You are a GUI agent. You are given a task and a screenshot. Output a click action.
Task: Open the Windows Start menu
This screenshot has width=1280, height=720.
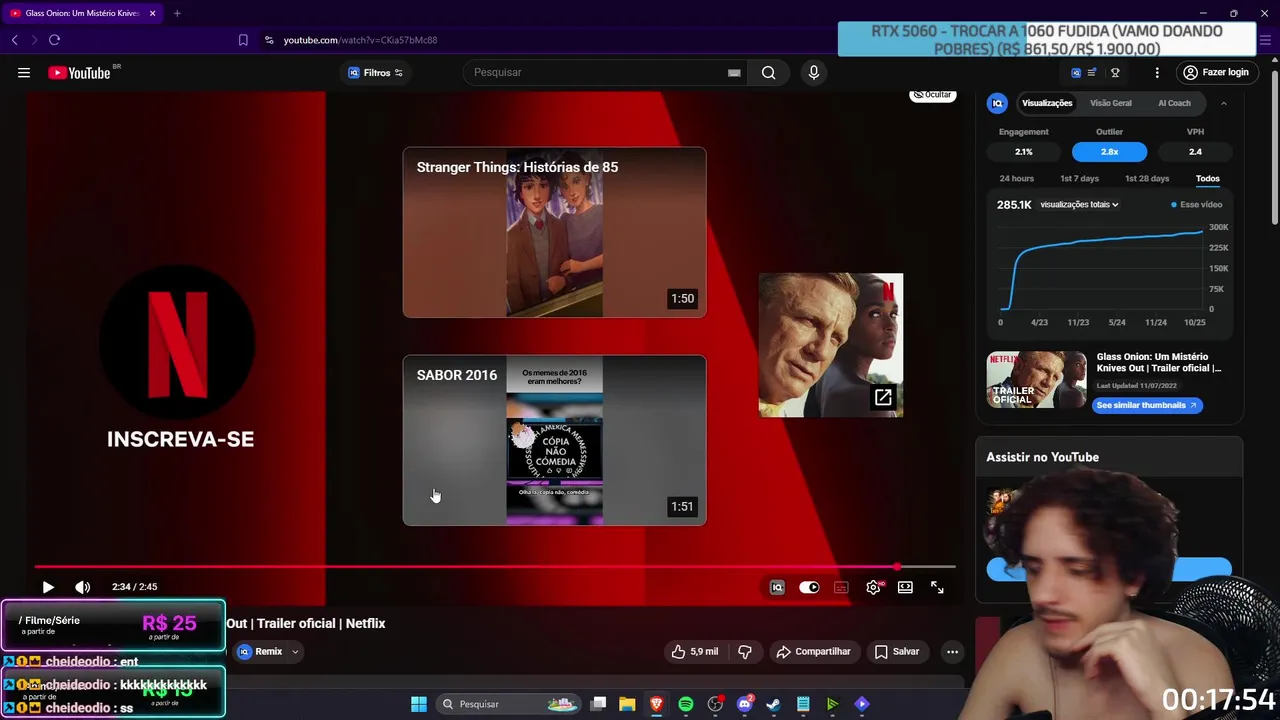coord(419,704)
